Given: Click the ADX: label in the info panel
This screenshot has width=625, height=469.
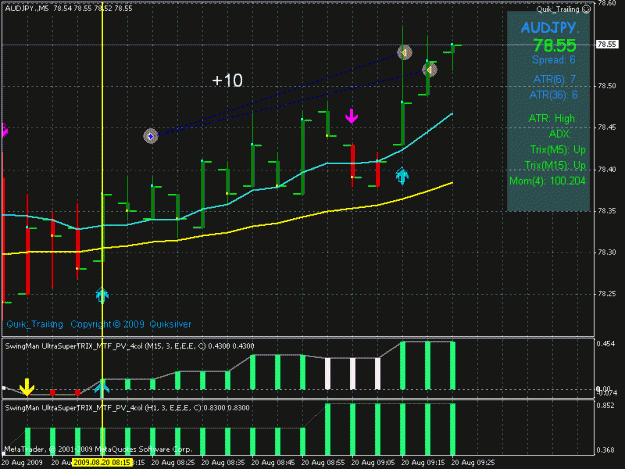Looking at the screenshot, I should 560,134.
